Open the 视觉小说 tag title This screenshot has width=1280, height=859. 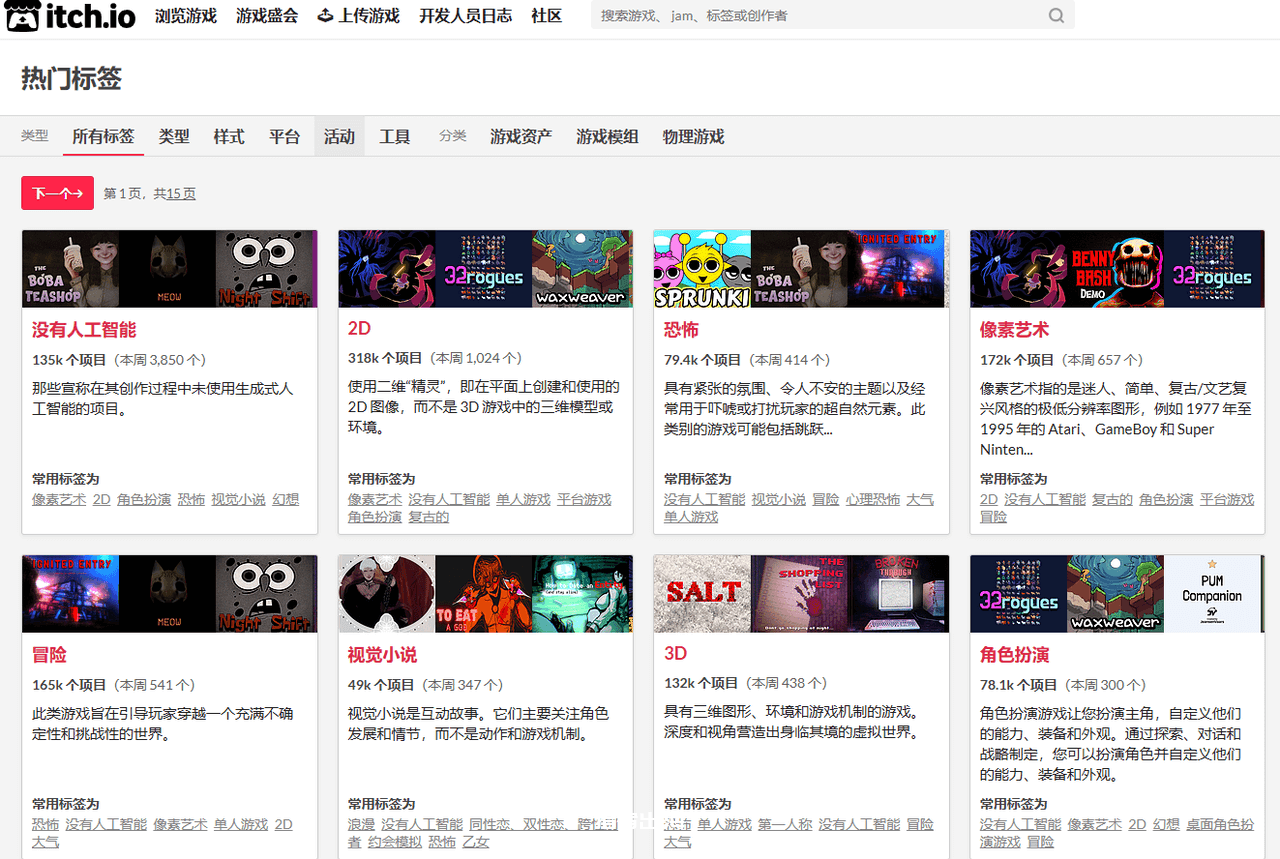coord(382,655)
